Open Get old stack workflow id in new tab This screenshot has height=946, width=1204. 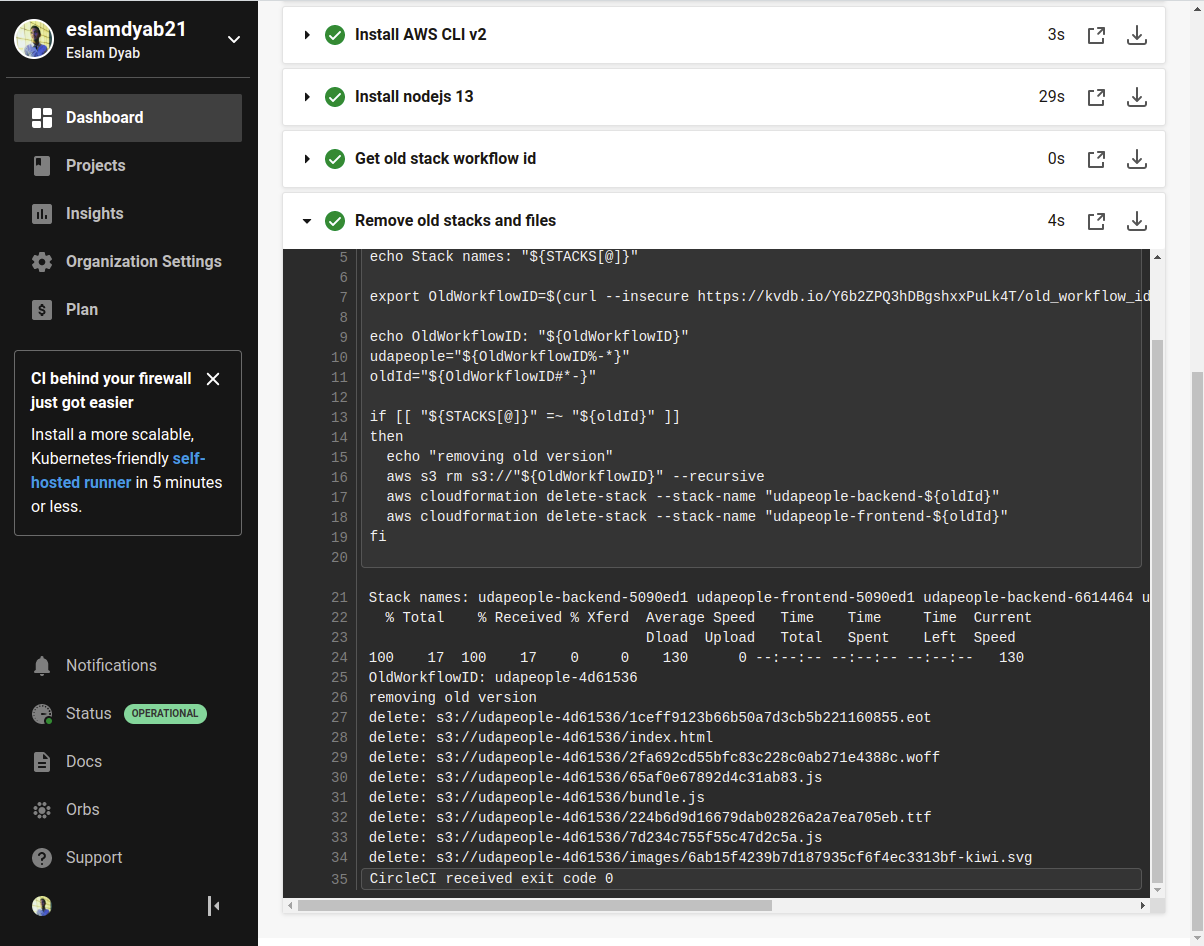pos(1096,159)
